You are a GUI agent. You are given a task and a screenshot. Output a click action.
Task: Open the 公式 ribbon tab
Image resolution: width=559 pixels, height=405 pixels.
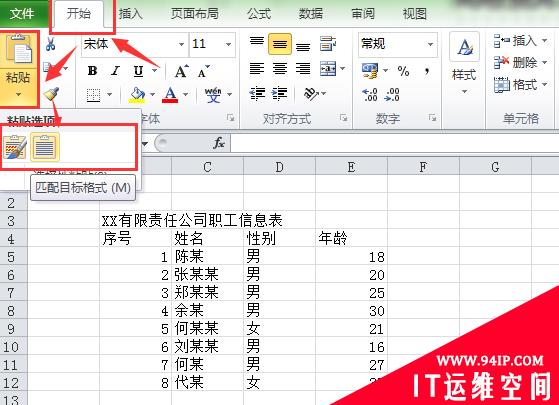[x=259, y=14]
